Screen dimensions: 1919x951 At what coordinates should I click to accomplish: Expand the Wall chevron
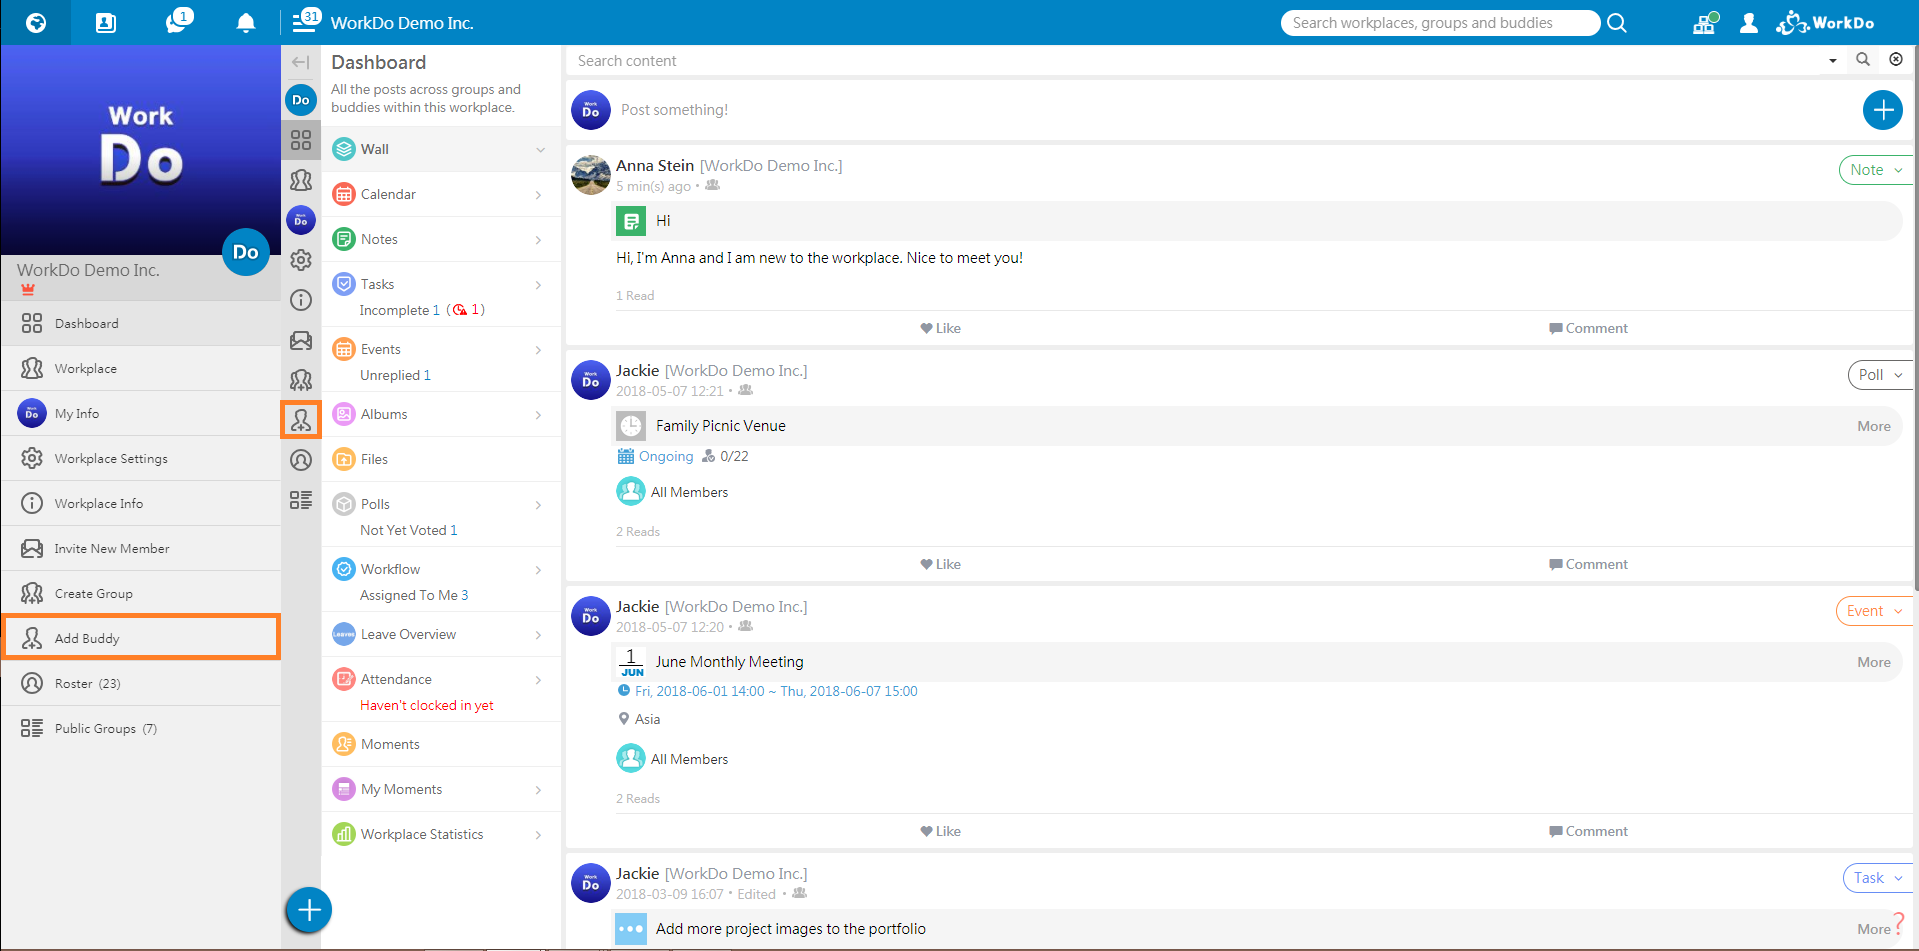click(x=540, y=150)
